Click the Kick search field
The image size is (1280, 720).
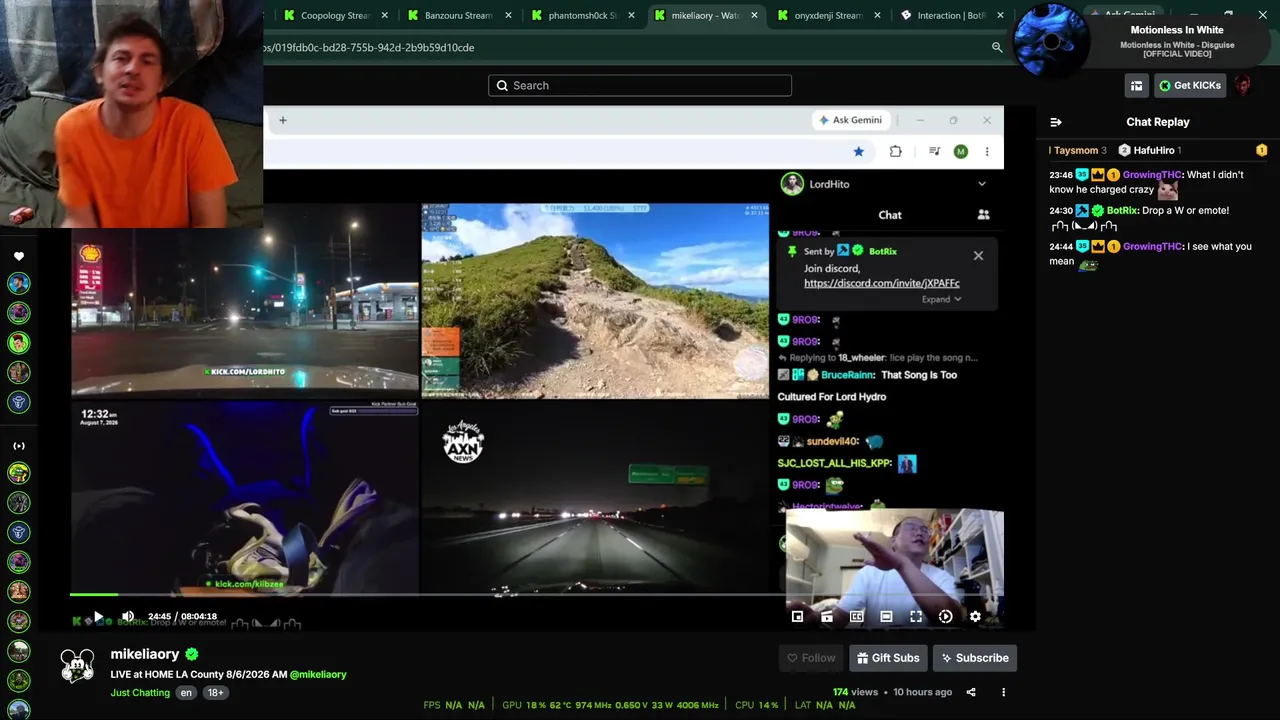point(640,86)
